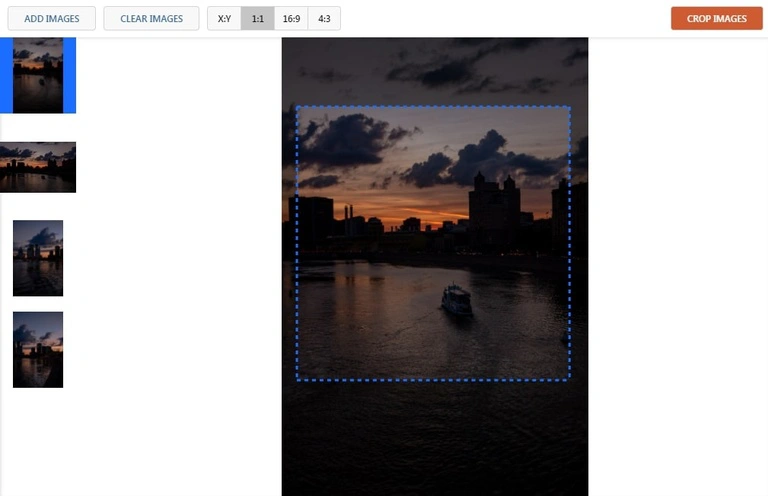Click the CLEAR IMAGES button
The width and height of the screenshot is (768, 496).
pyautogui.click(x=151, y=19)
